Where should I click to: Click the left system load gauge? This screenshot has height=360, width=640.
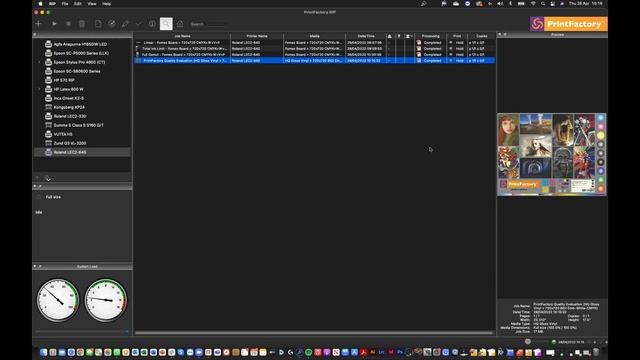pyautogui.click(x=58, y=300)
